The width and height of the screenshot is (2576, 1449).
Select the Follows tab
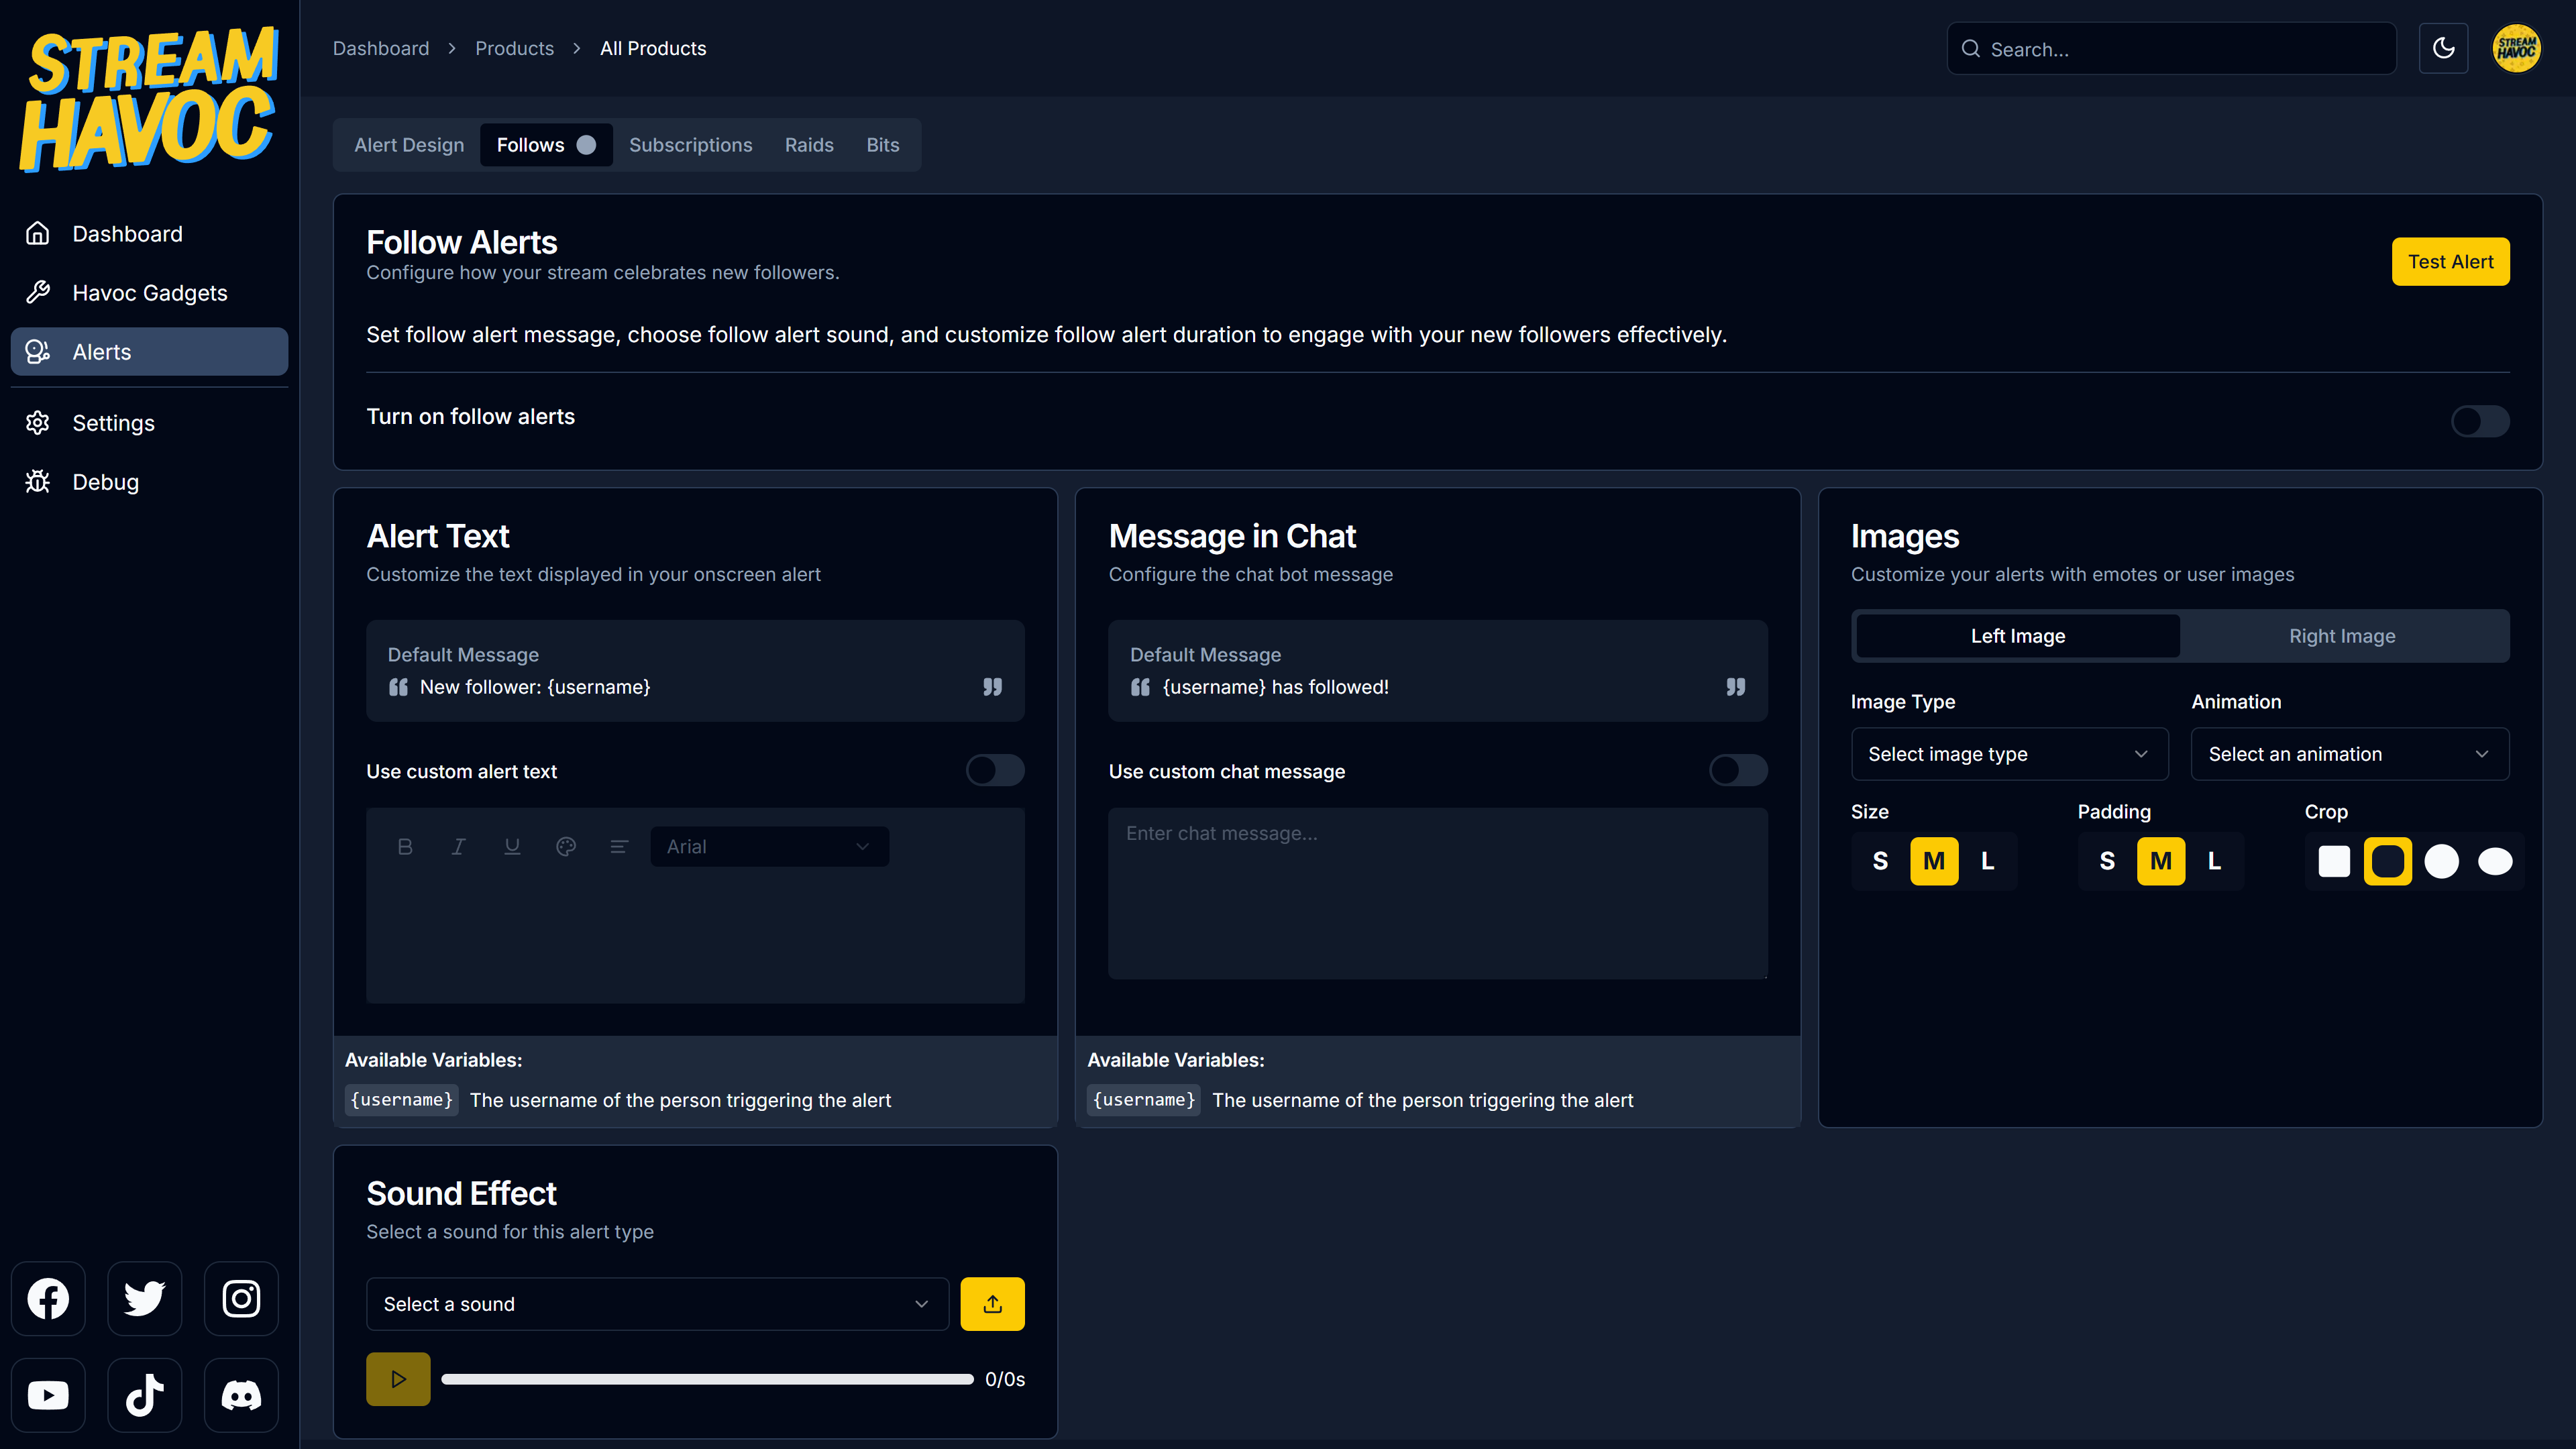(546, 145)
